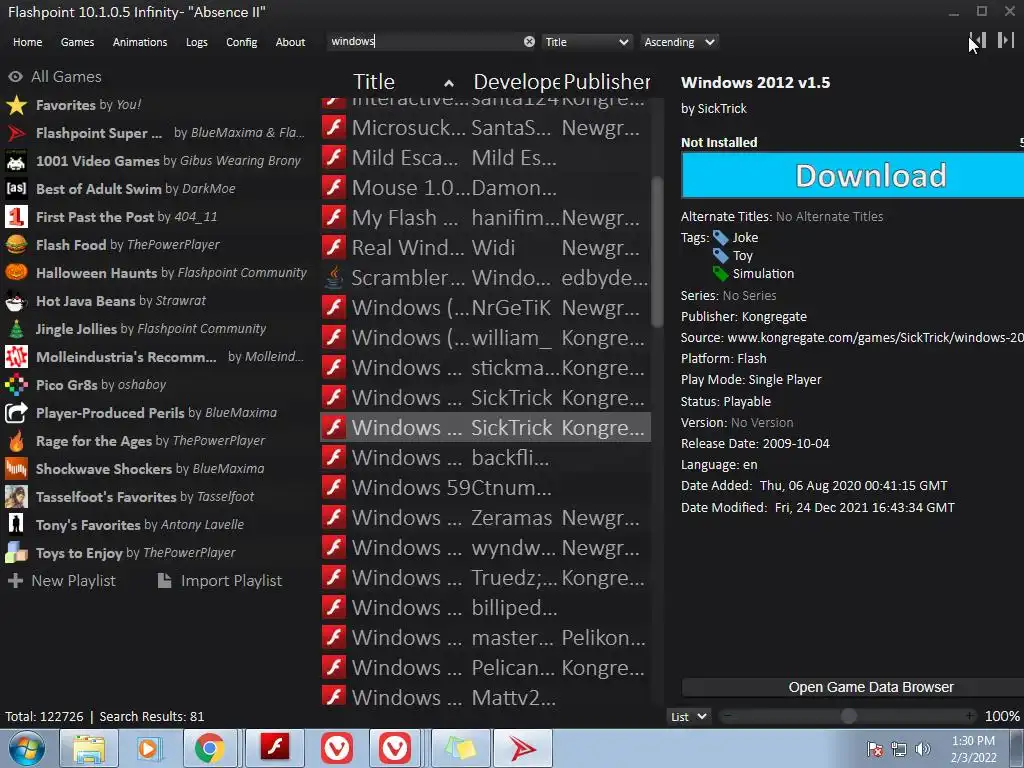
Task: Open the About page
Action: pos(290,42)
